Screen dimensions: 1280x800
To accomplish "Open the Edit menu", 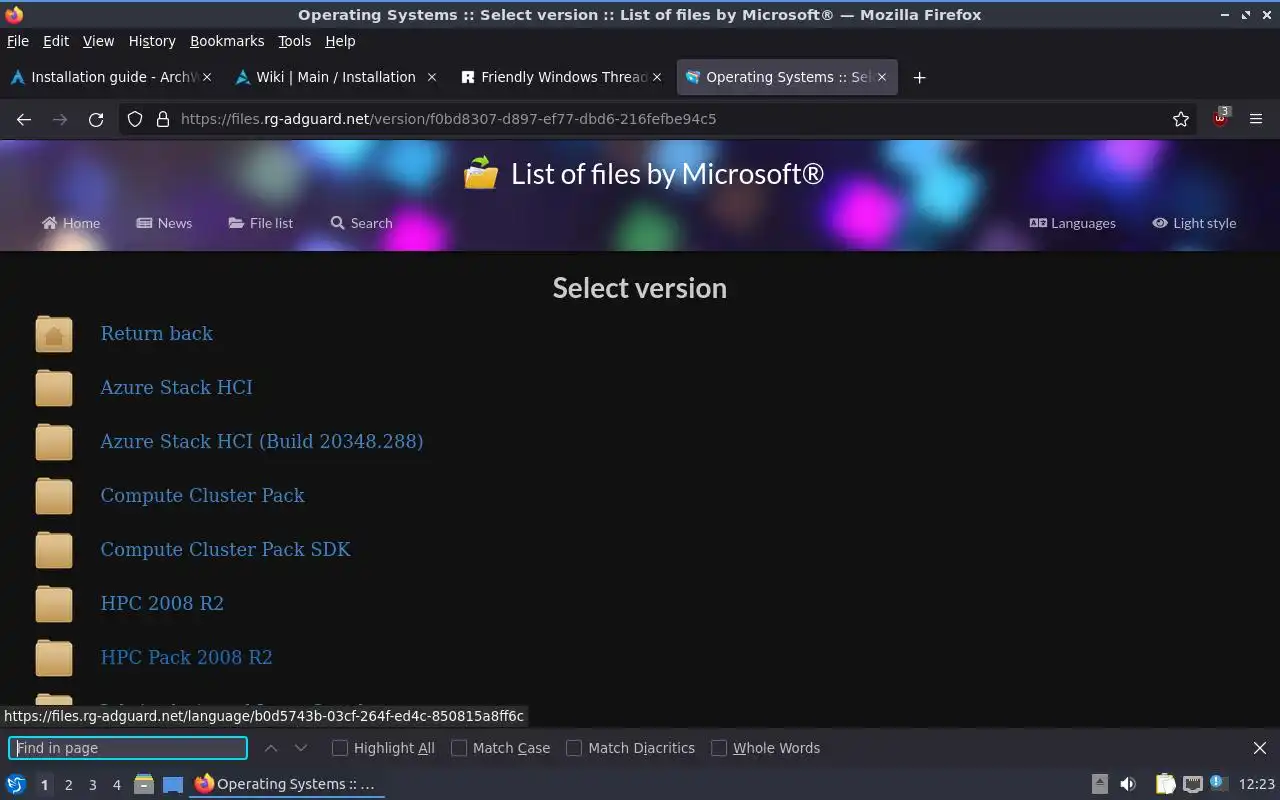I will (x=56, y=41).
